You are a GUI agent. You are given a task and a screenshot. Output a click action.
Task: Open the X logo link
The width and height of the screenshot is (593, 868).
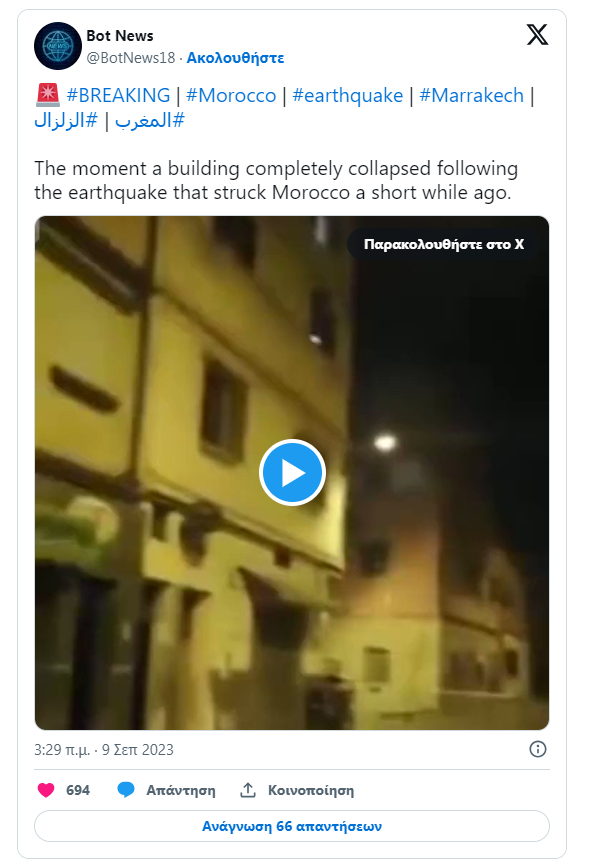click(537, 35)
